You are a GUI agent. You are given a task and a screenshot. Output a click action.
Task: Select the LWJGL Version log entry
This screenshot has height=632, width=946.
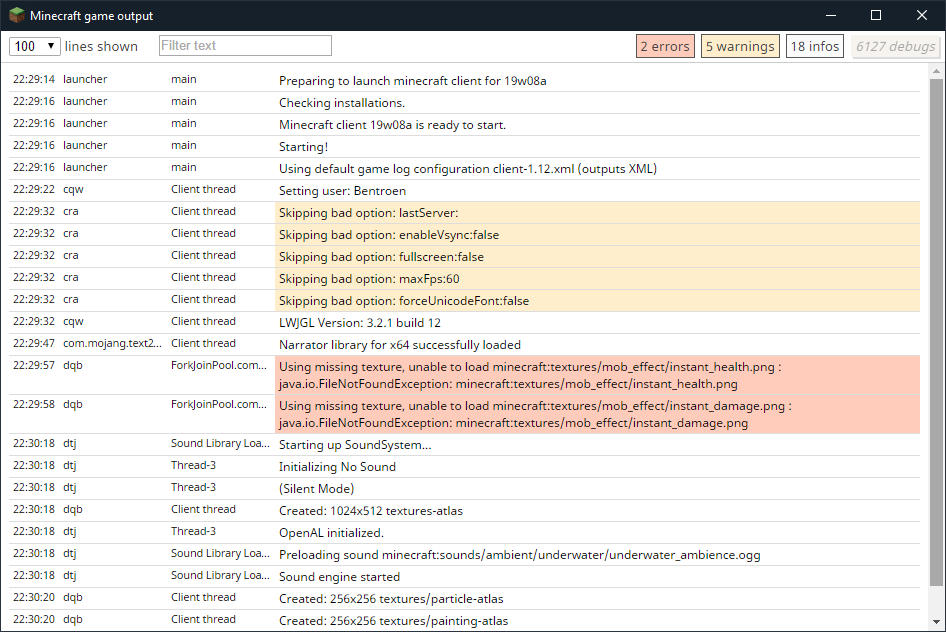(x=359, y=323)
